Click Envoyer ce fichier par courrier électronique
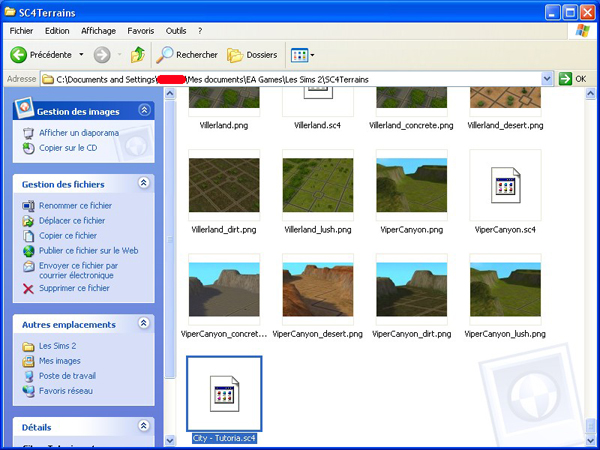 (x=78, y=270)
